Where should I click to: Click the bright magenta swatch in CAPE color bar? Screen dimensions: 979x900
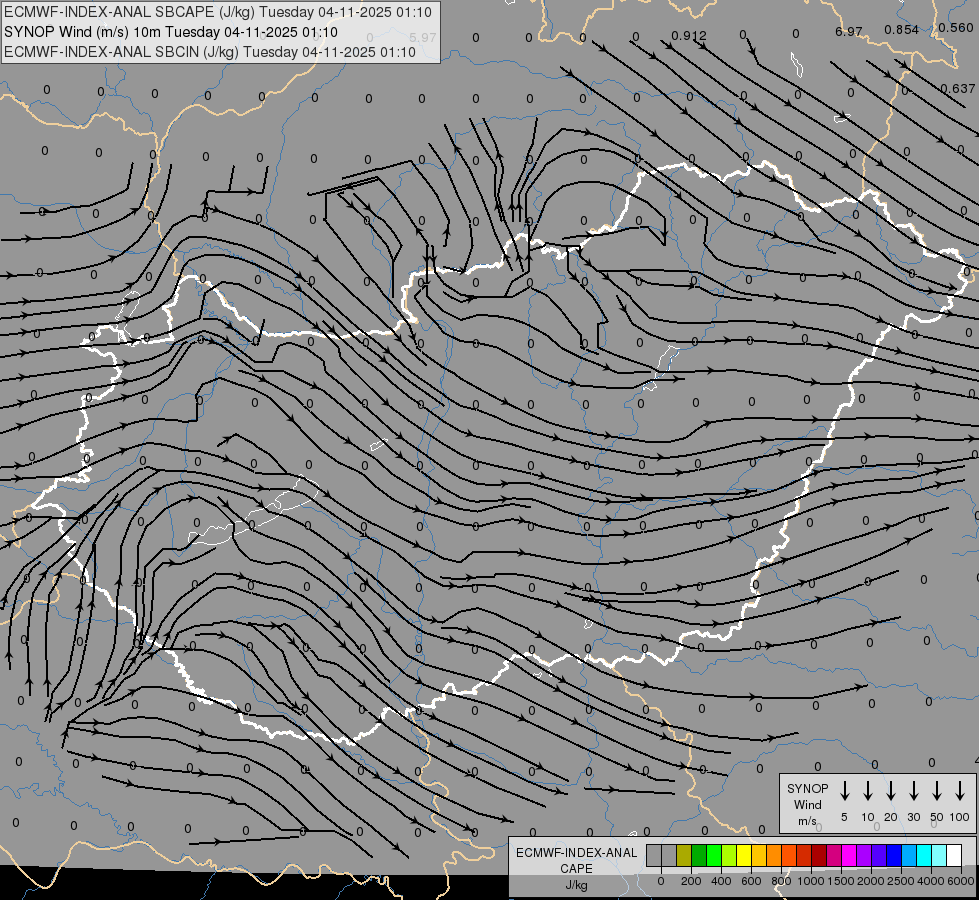tap(849, 856)
